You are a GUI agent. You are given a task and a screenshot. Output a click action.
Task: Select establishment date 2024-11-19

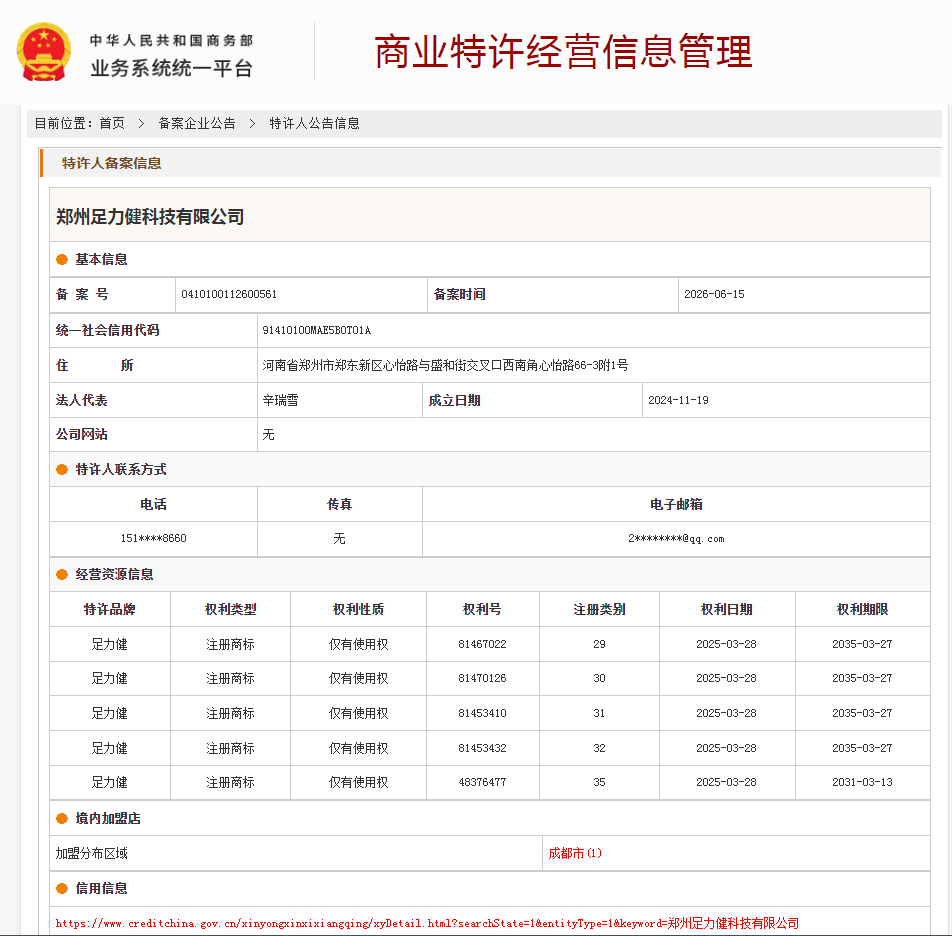678,401
